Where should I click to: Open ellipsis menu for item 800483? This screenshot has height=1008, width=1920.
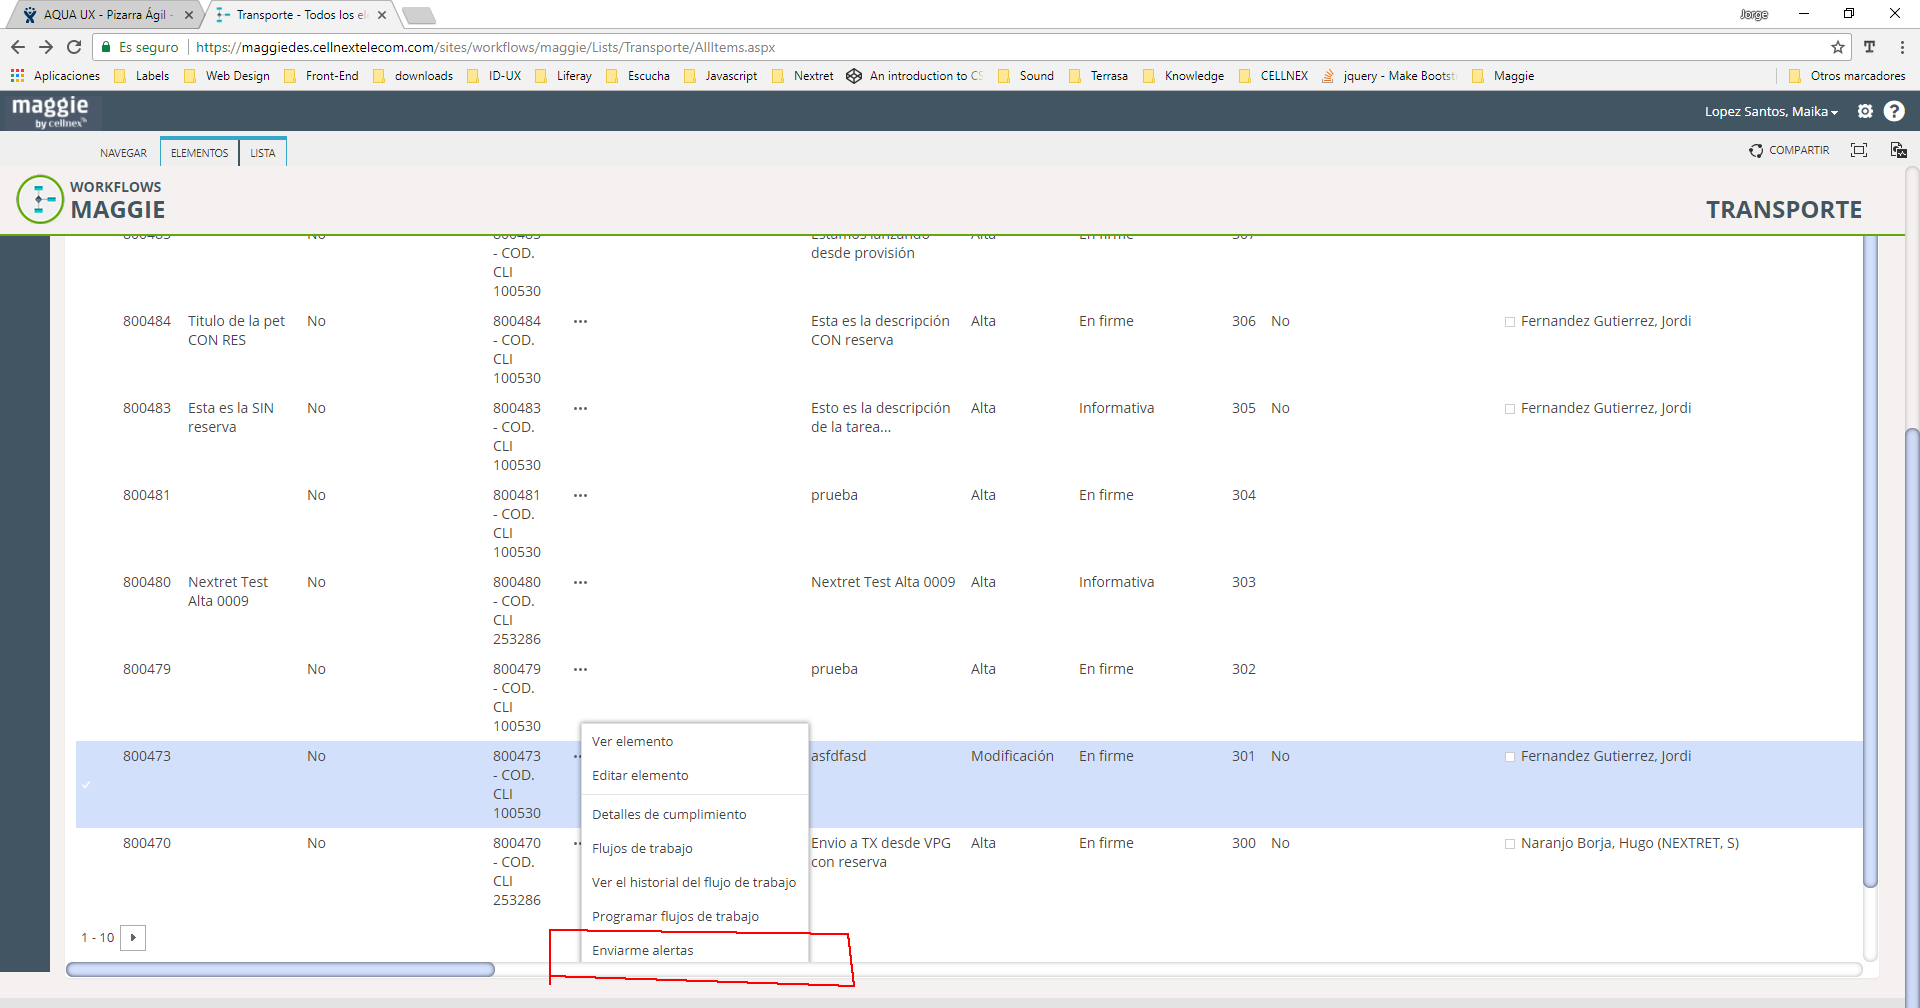point(580,408)
